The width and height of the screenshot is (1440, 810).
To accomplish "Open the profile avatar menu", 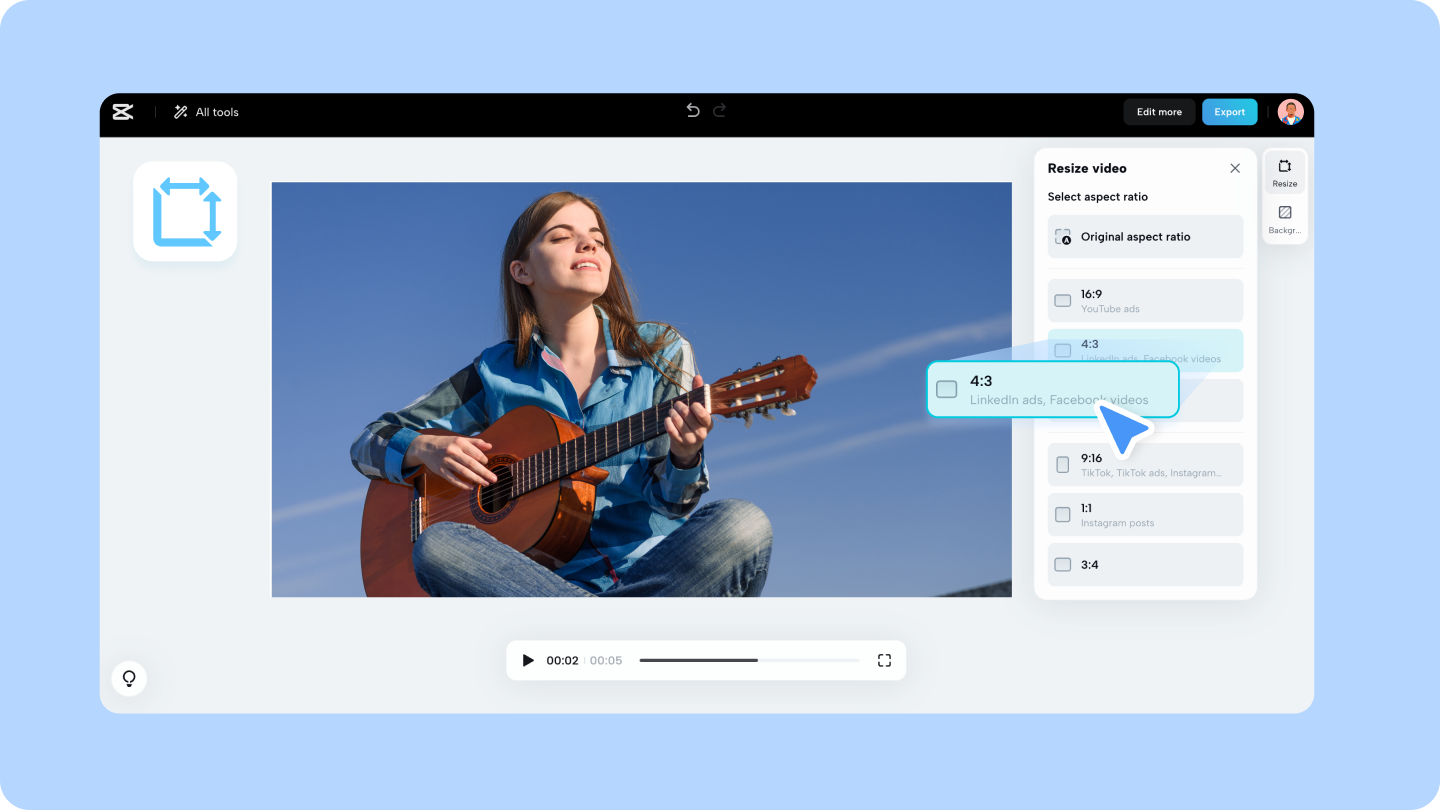I will [x=1290, y=112].
